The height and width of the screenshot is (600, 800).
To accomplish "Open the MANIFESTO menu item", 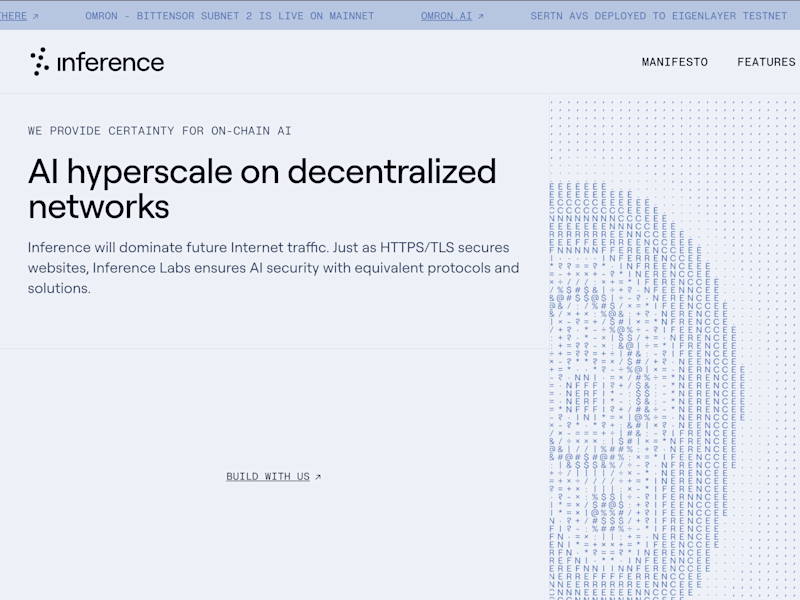I will point(674,62).
